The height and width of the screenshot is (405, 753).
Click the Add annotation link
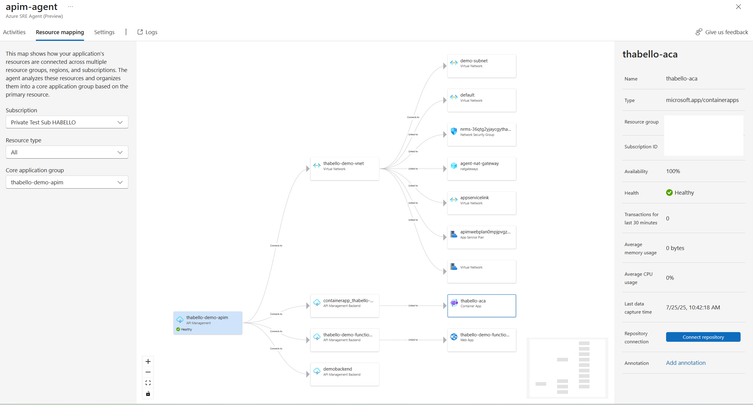tap(686, 363)
